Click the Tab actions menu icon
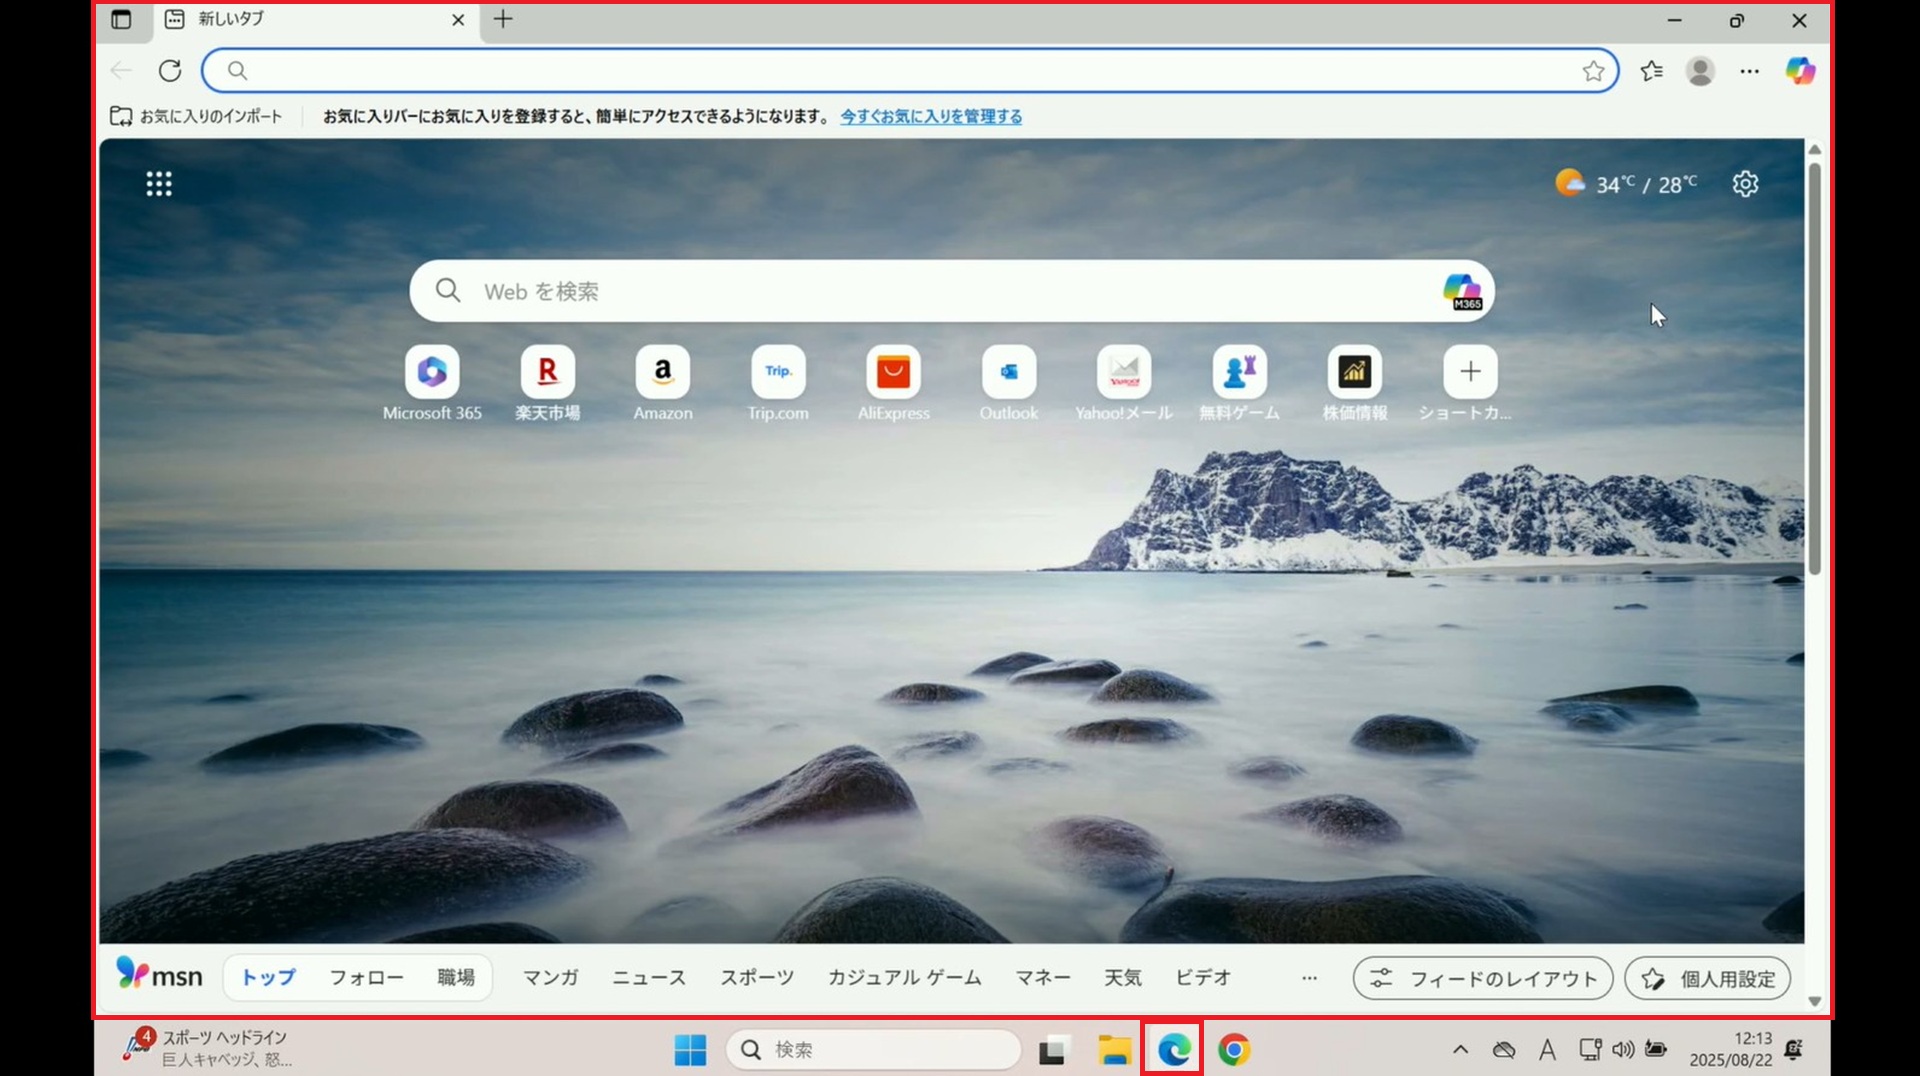The width and height of the screenshot is (1920, 1076). [121, 19]
